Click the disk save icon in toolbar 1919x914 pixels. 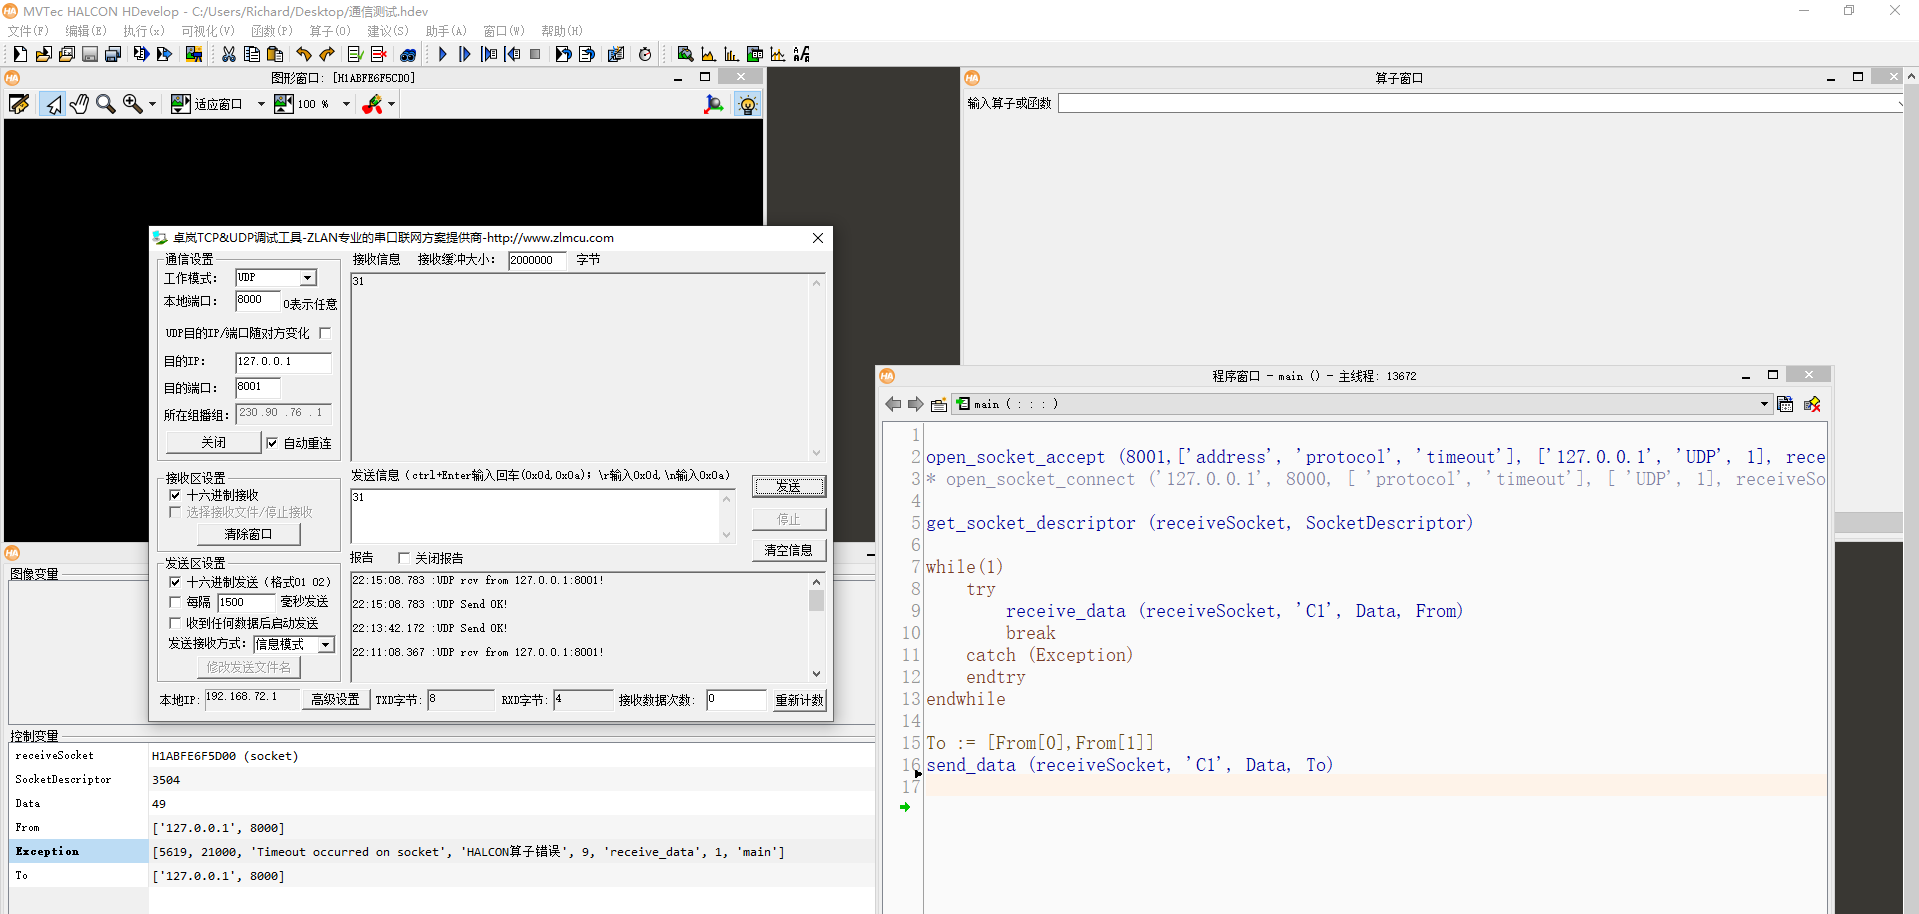tap(90, 54)
